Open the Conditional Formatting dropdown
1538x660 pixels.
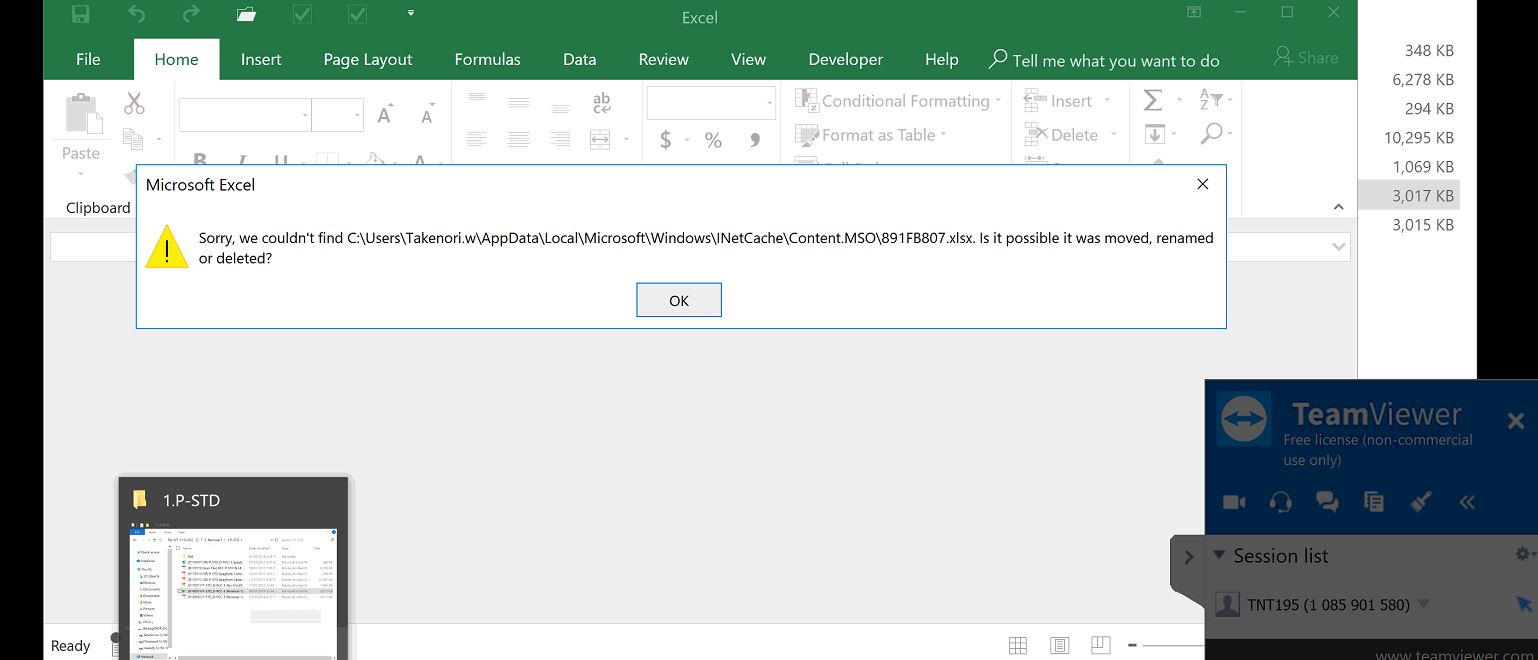(898, 101)
